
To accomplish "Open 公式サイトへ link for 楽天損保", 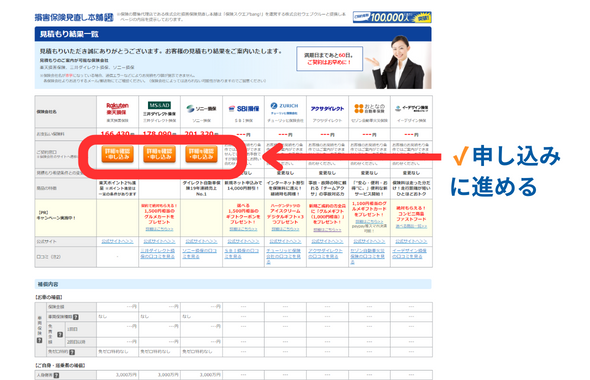I will (117, 241).
